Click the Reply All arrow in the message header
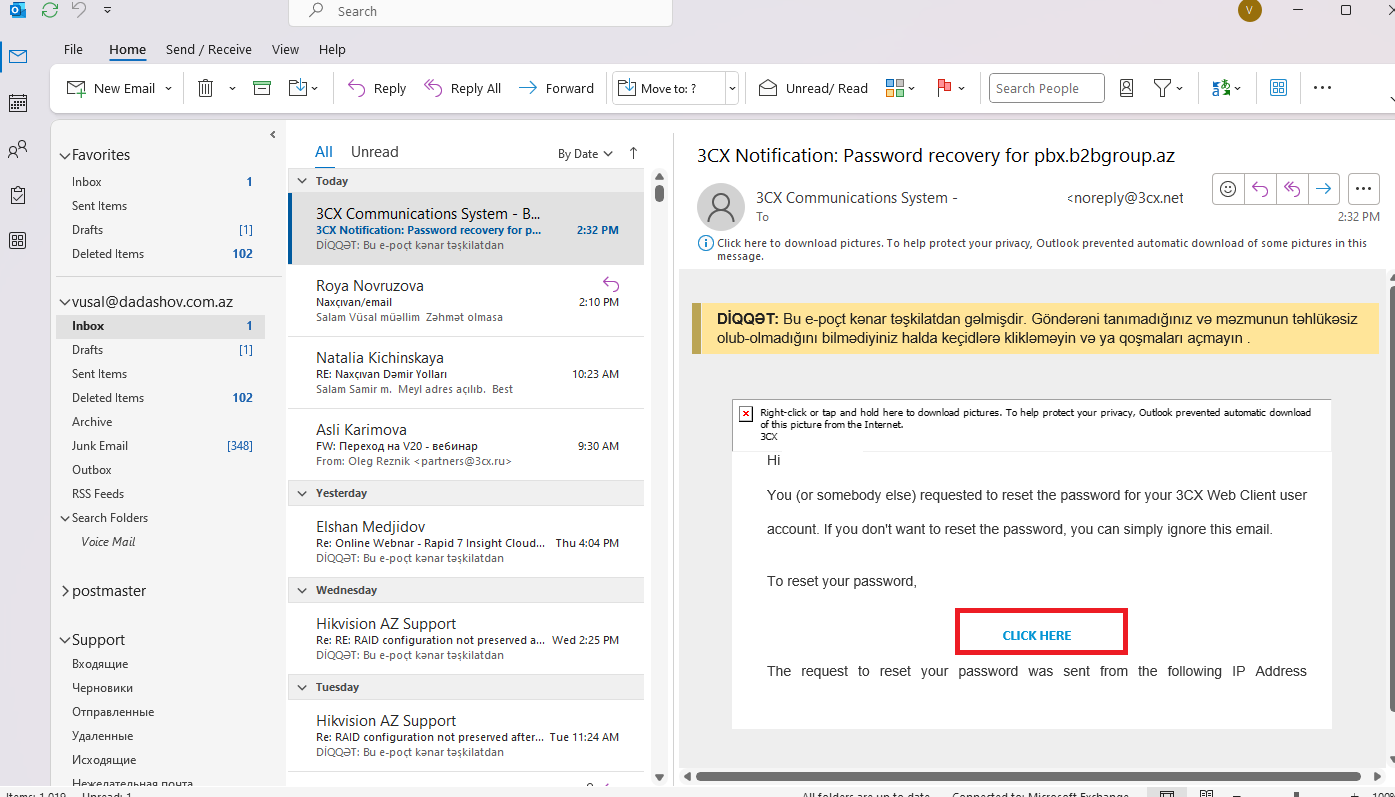 1292,188
